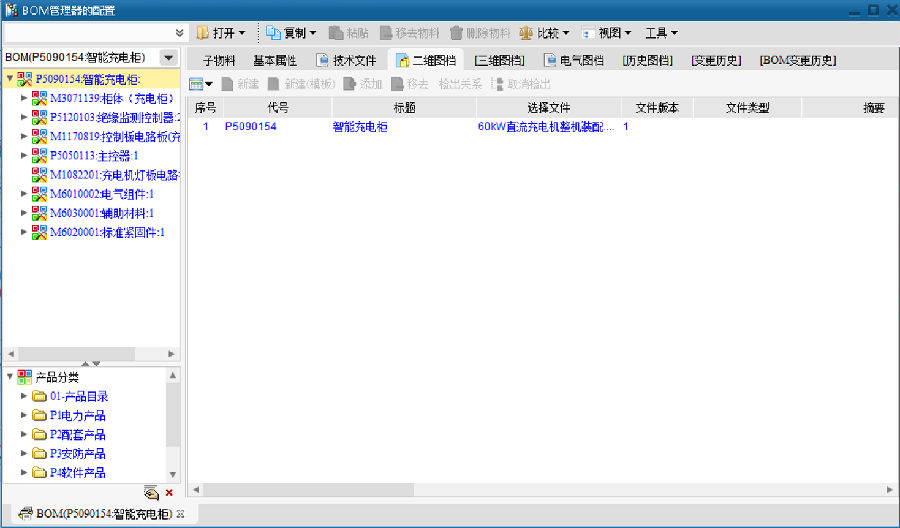Switch to the 技术文件 tab
The image size is (900, 528).
coord(347,60)
